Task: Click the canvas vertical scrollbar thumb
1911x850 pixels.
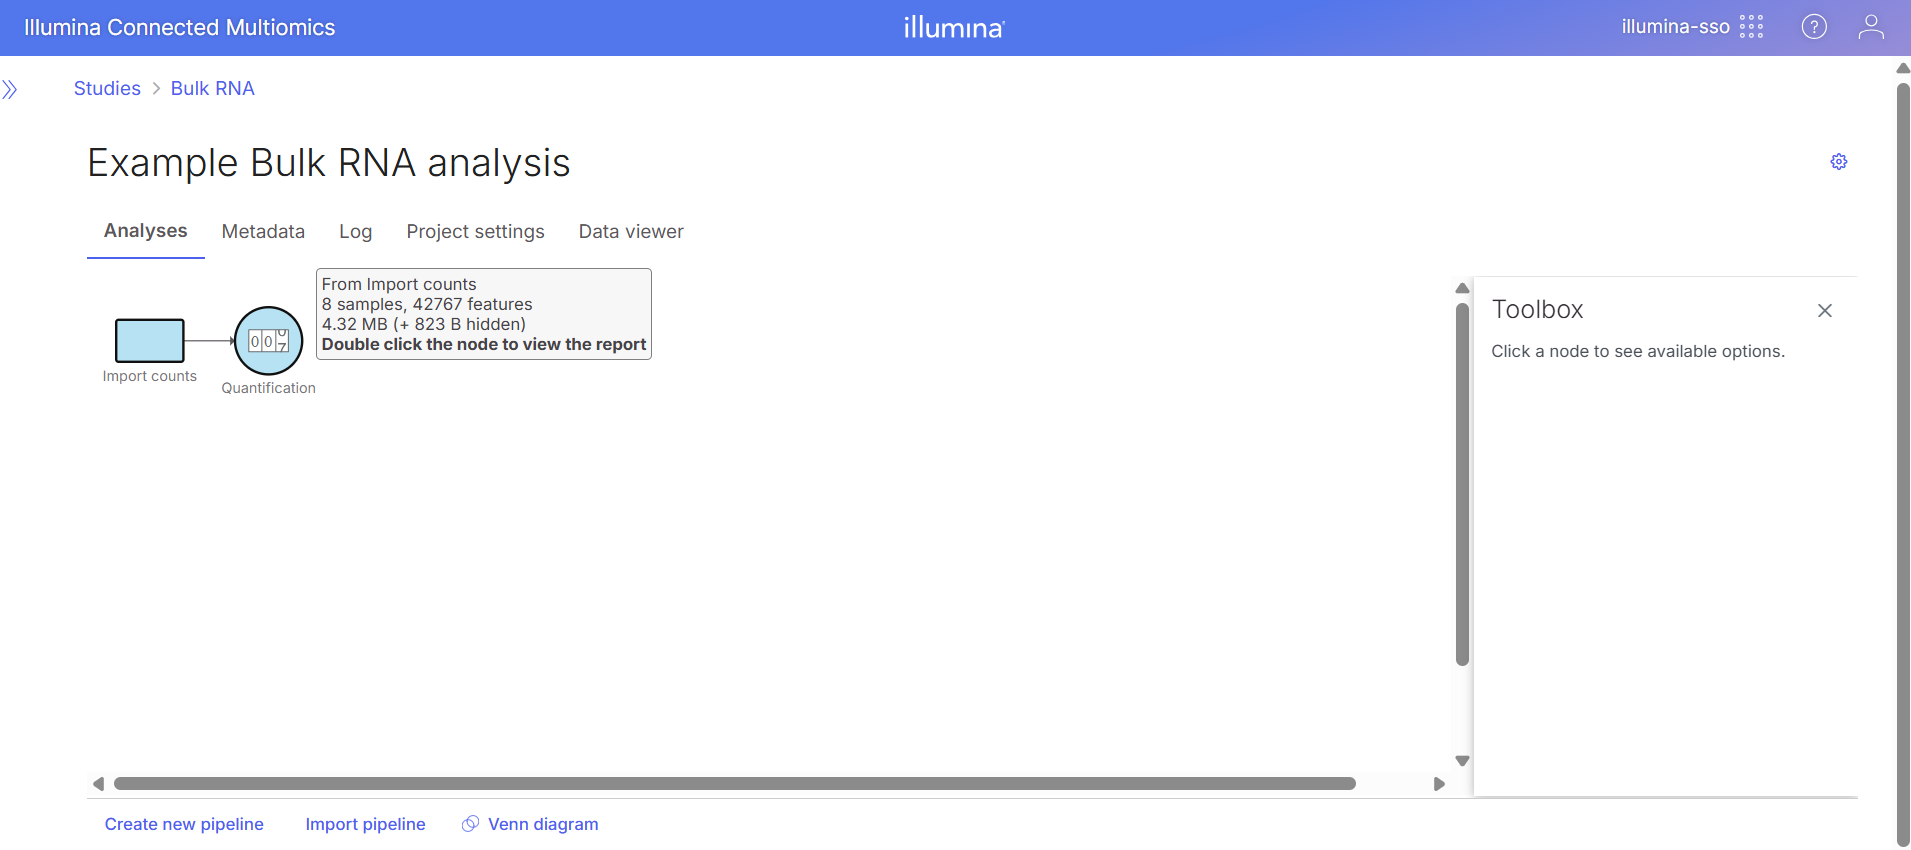Action: [1462, 484]
